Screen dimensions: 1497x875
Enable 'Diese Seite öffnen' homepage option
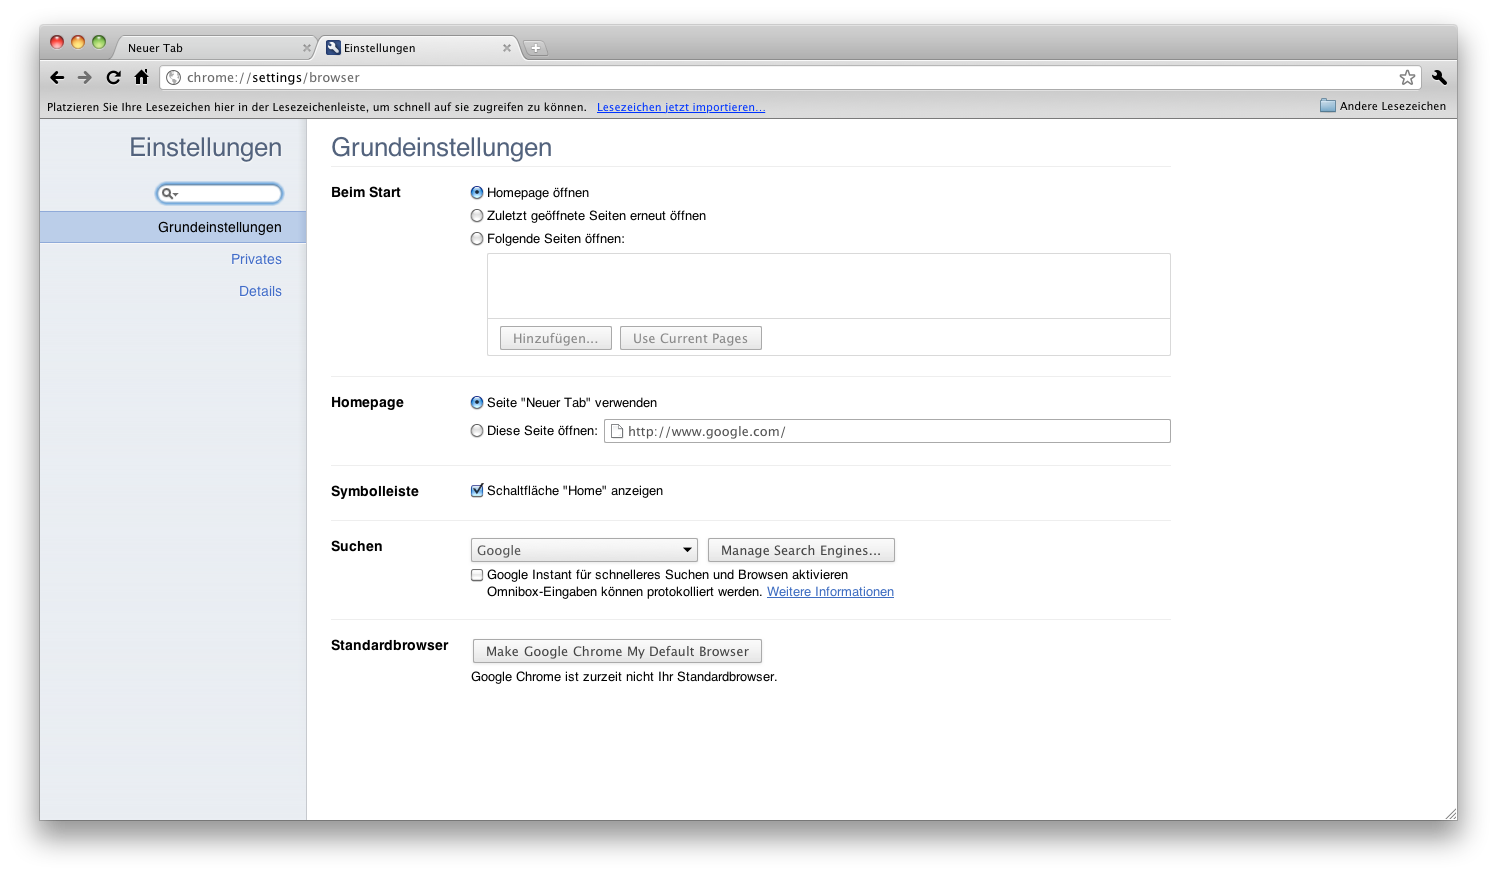tap(477, 430)
